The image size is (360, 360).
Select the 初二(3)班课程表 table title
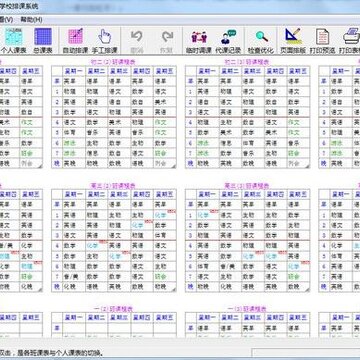click(247, 62)
